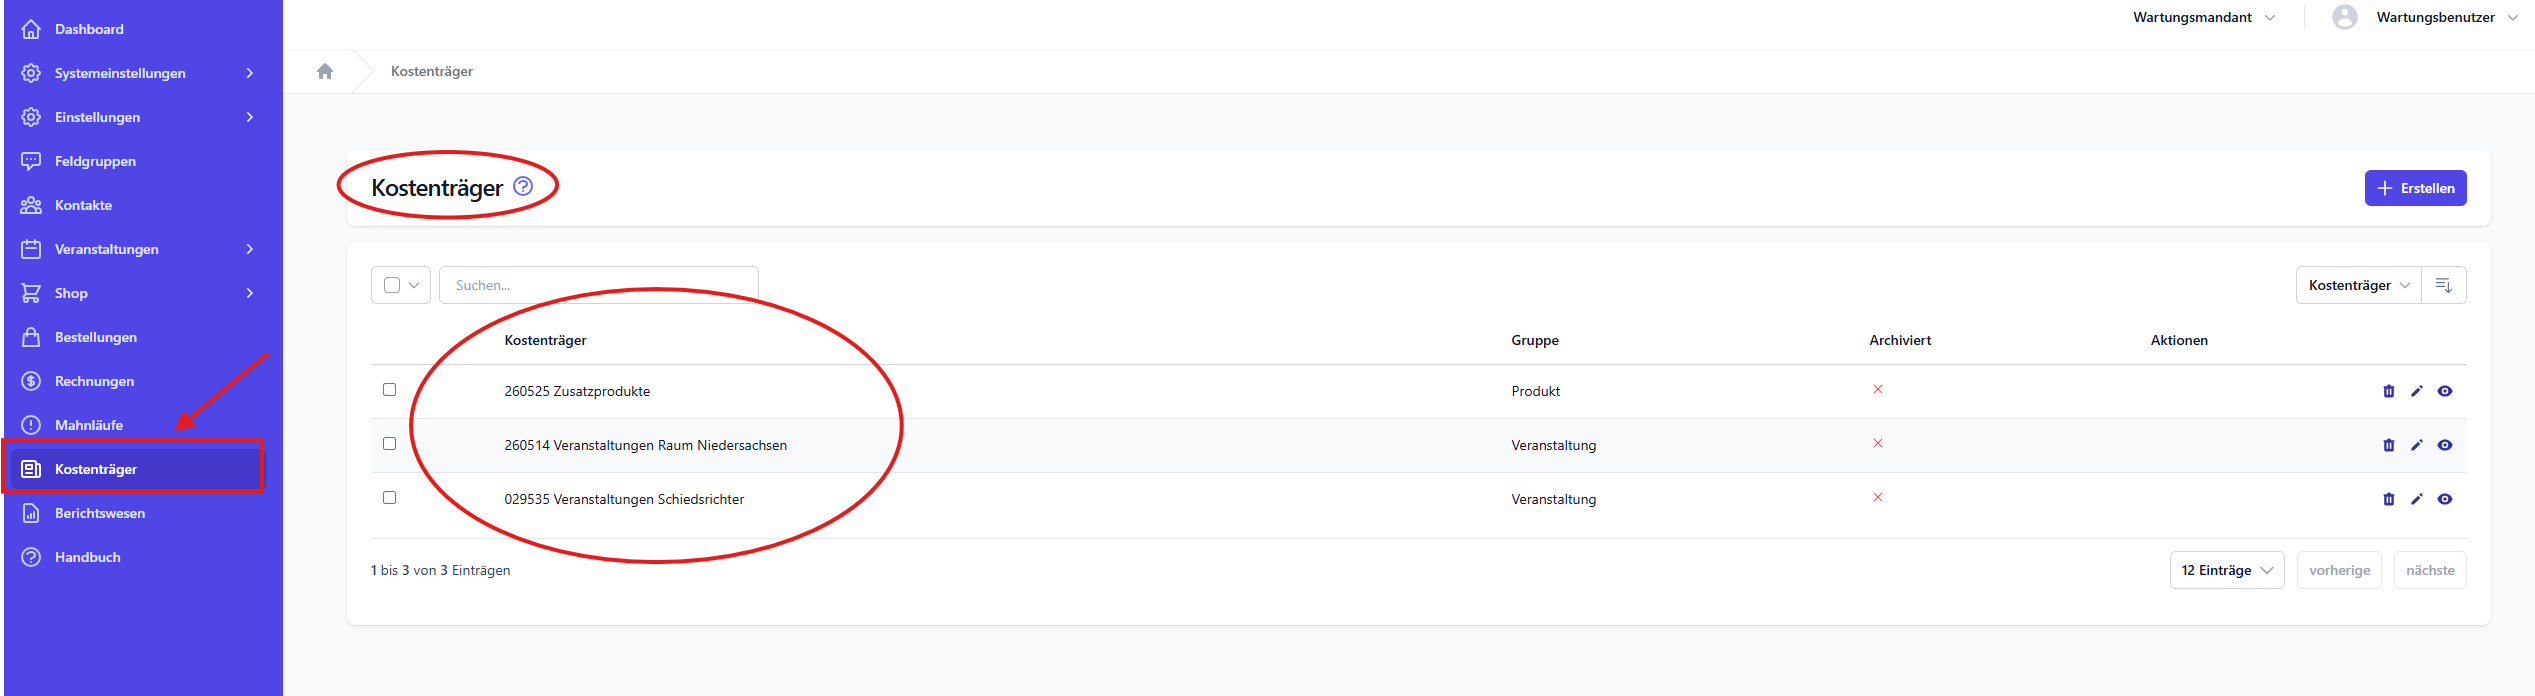View 260514 Veranstaltungen Raum Niedersachsen via eye icon
The height and width of the screenshot is (696, 2535).
pos(2445,445)
